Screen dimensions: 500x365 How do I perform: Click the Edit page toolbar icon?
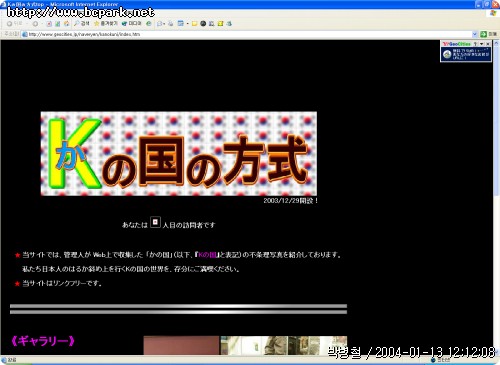(181, 24)
